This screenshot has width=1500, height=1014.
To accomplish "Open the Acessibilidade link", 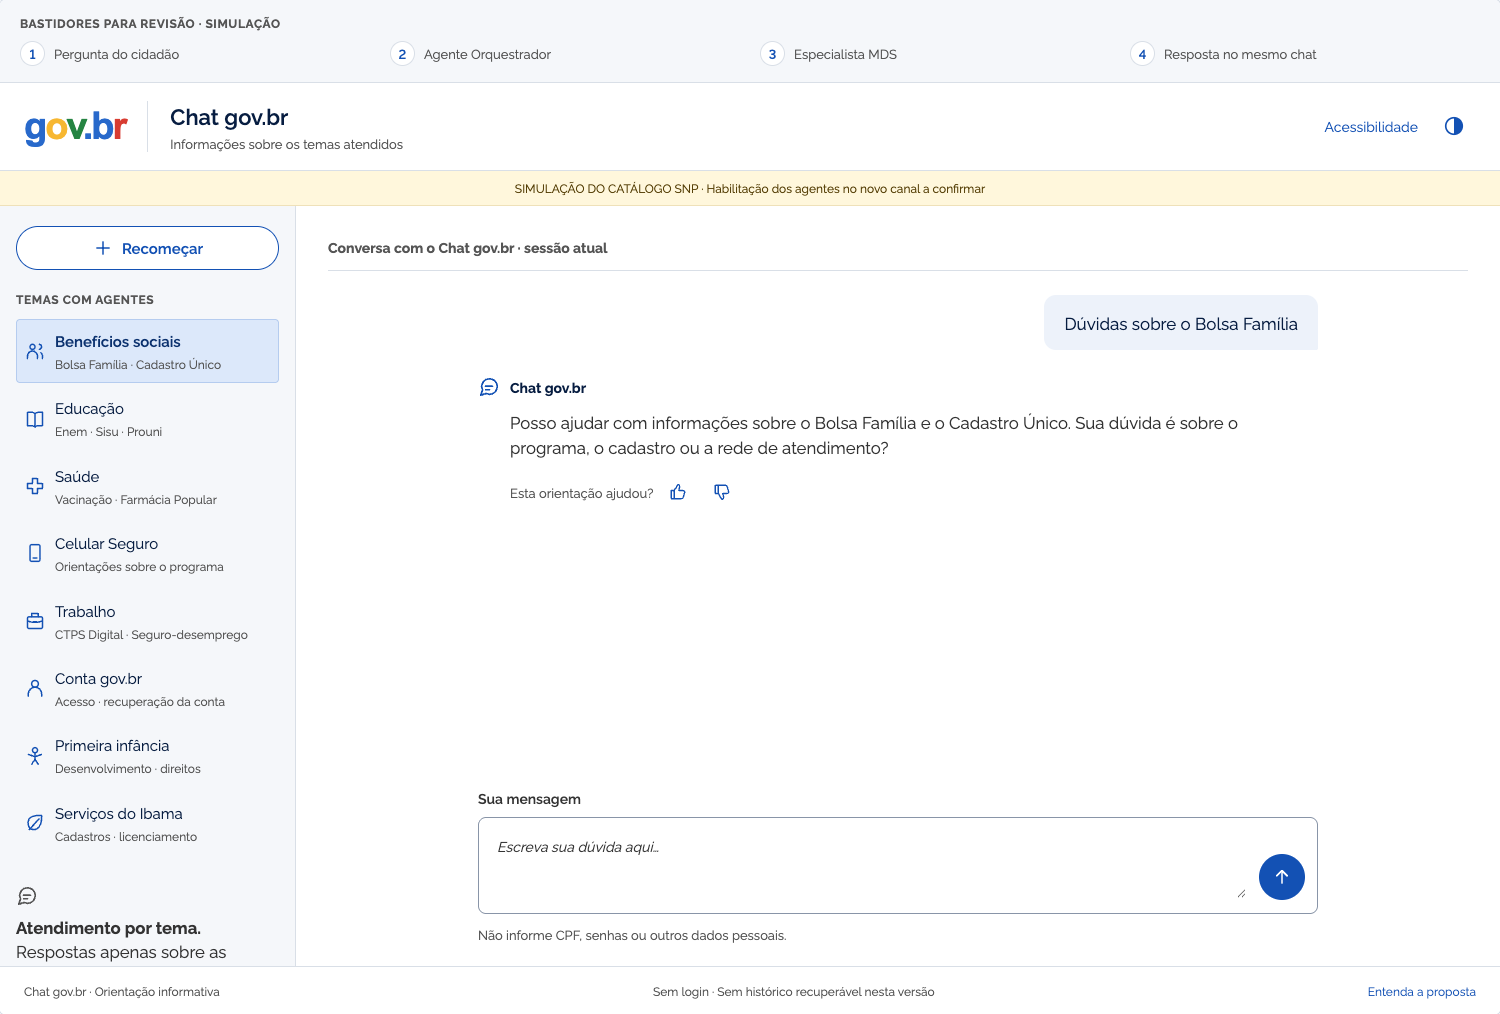I will coord(1371,127).
